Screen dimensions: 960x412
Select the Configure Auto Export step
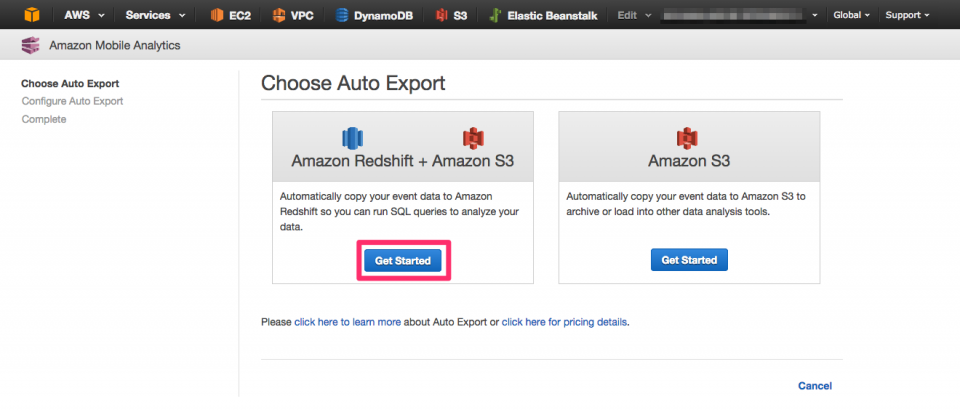point(72,101)
